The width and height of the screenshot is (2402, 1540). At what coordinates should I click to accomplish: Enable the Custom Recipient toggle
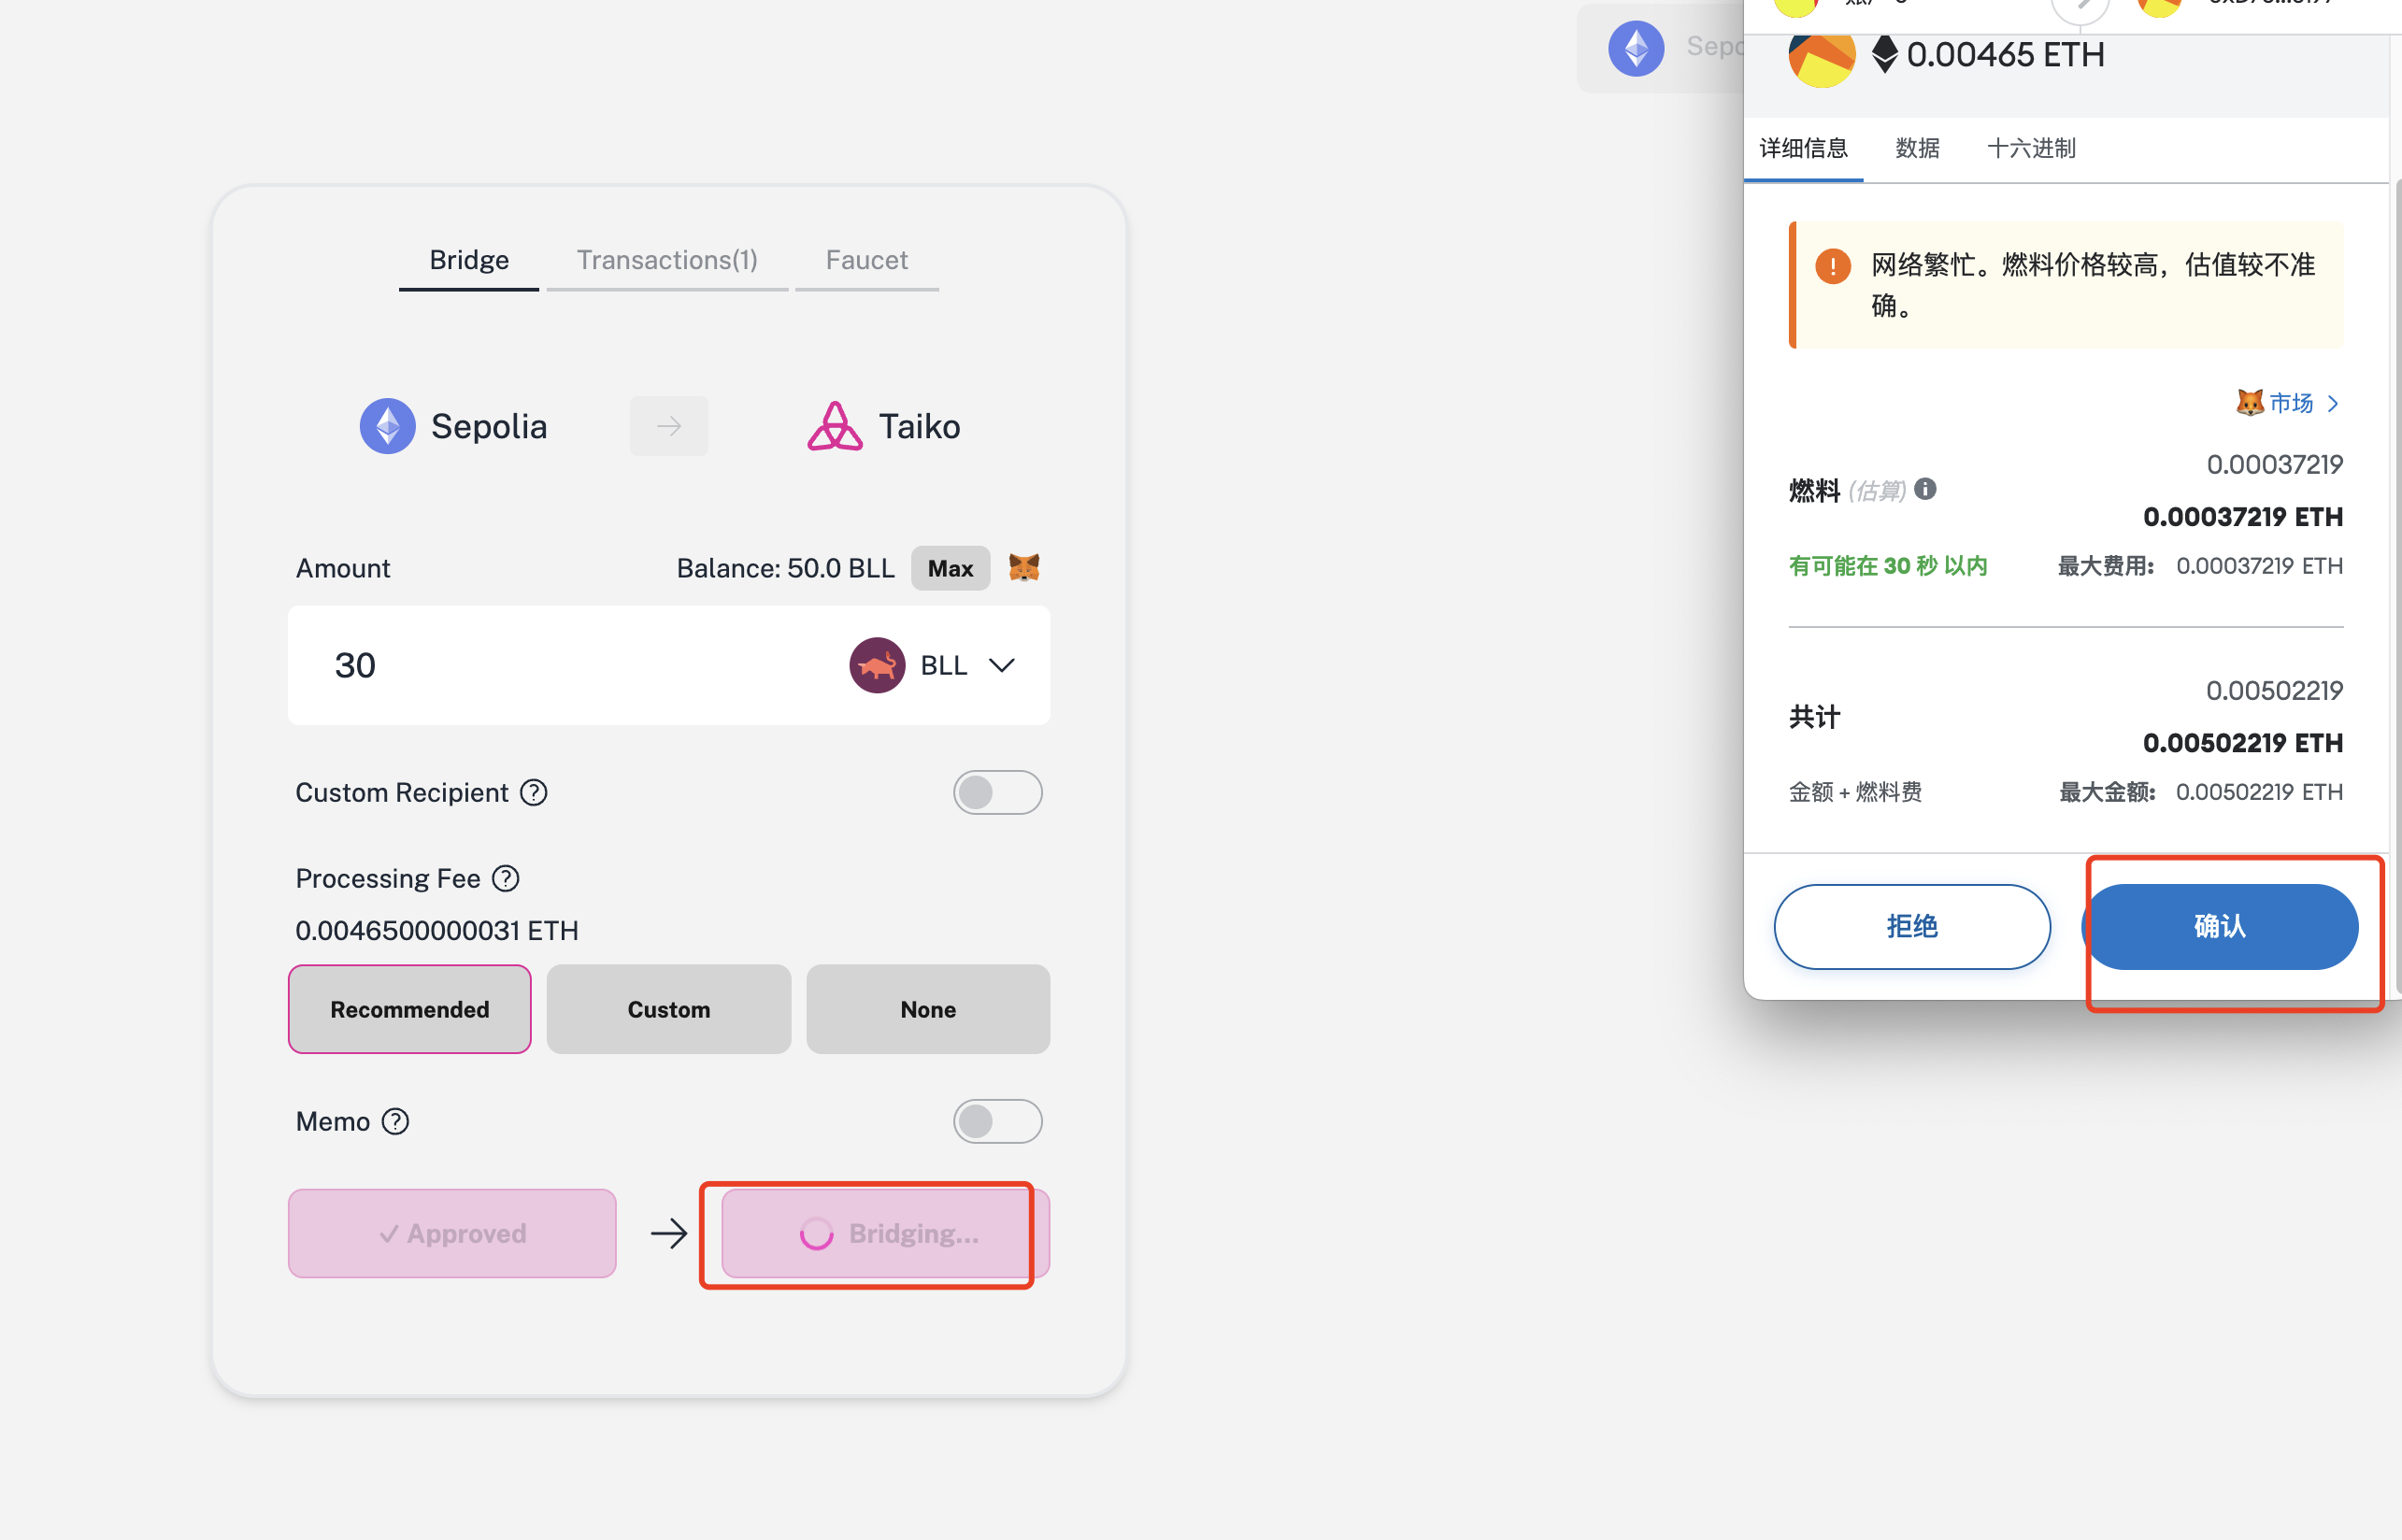pos(997,793)
